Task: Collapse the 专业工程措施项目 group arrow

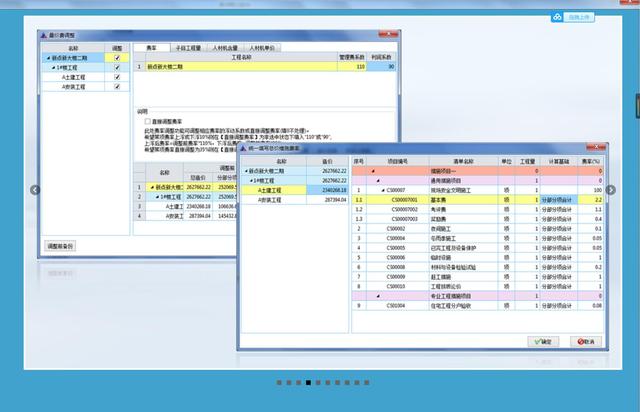Action: coord(378,296)
